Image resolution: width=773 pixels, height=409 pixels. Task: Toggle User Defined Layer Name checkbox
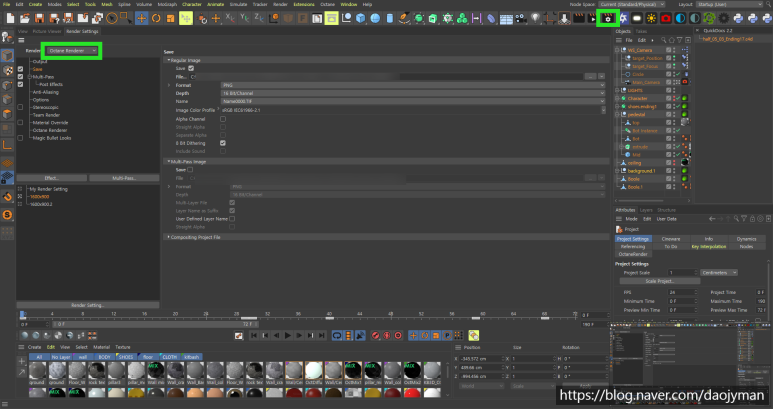[x=232, y=219]
